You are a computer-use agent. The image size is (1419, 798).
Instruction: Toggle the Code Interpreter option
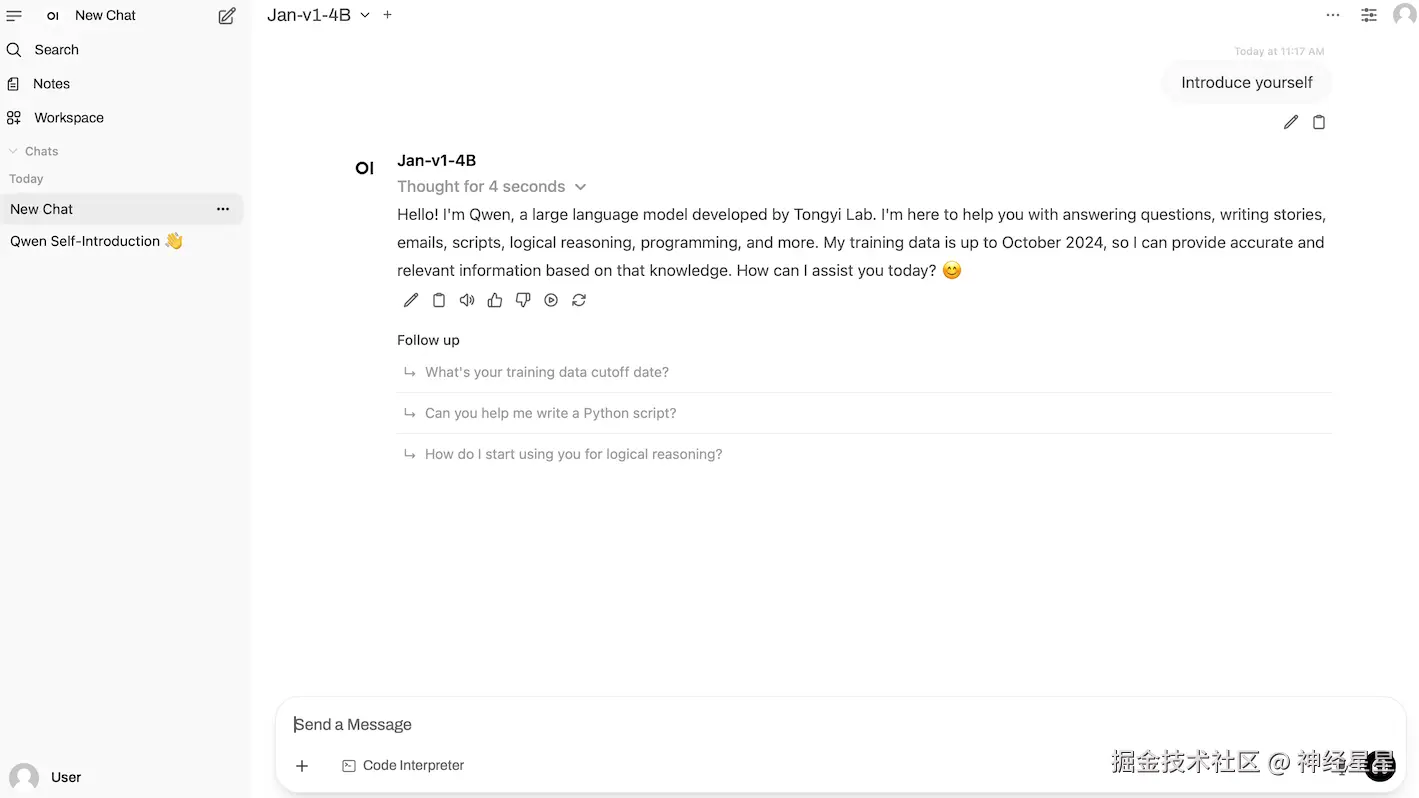[403, 765]
